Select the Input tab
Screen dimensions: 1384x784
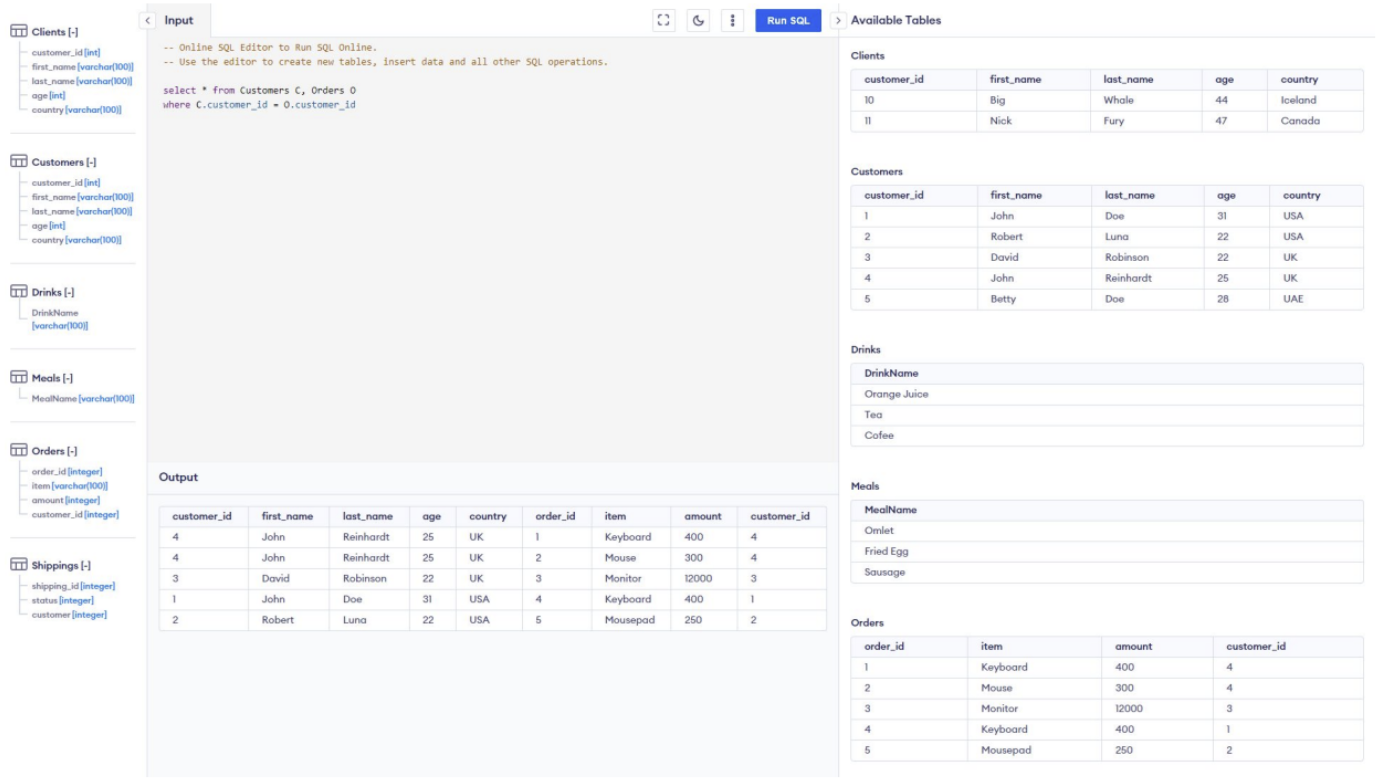coord(180,20)
